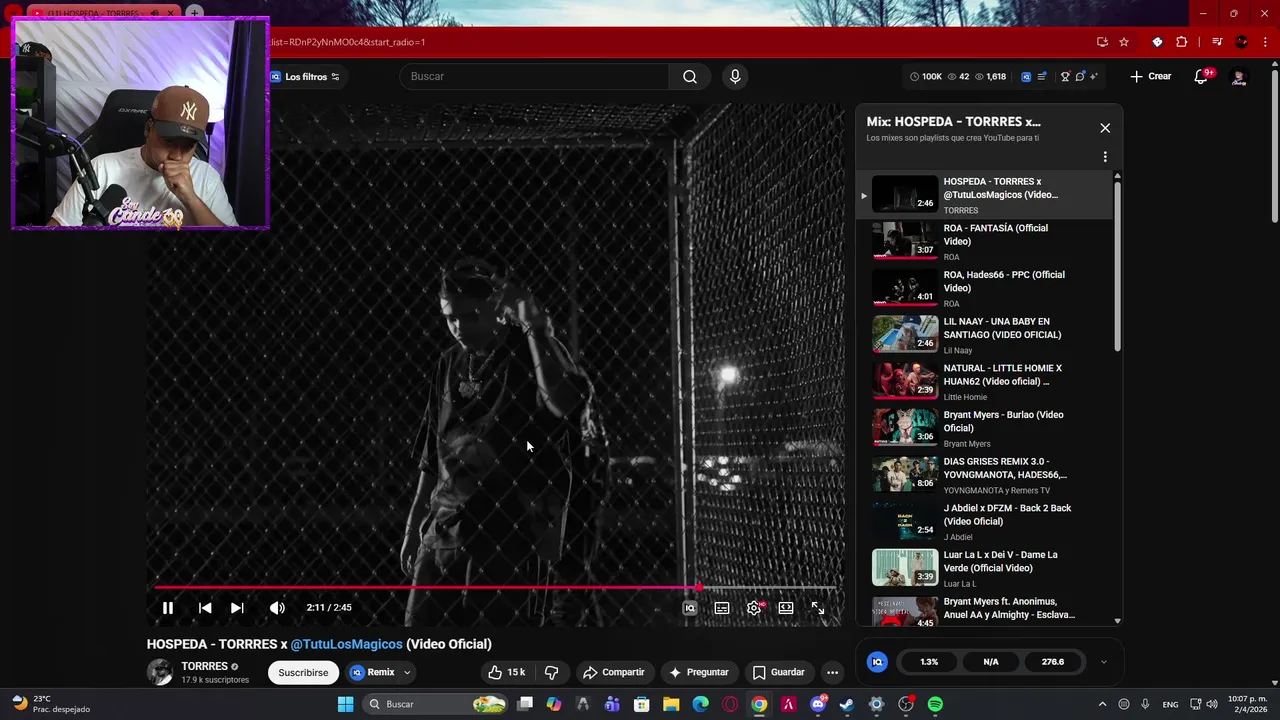Open vidIQ blue logo in header

pos(1026,77)
